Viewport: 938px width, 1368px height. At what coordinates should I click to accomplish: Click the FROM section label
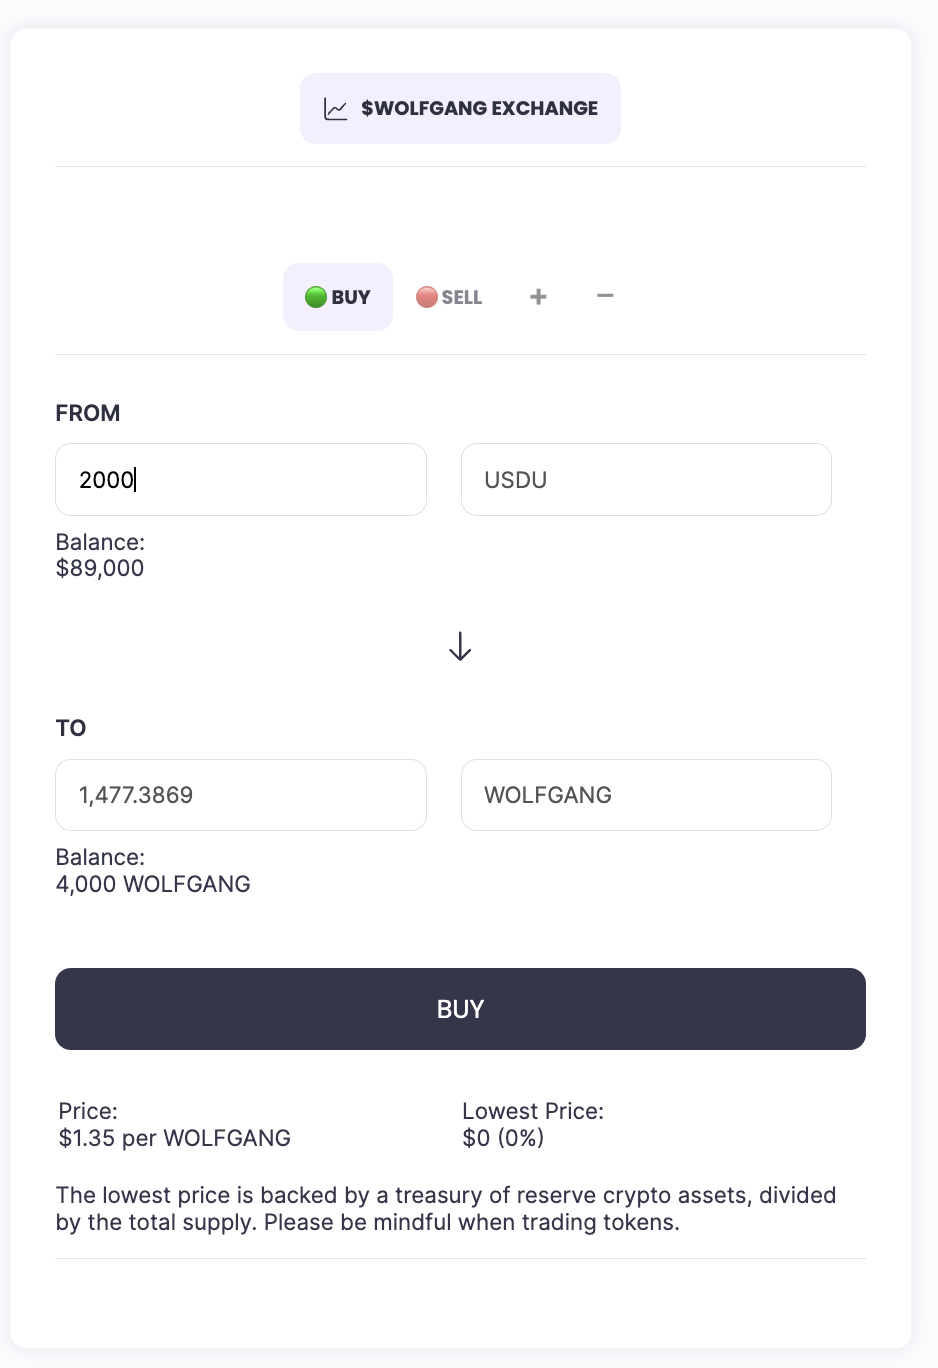pos(88,413)
